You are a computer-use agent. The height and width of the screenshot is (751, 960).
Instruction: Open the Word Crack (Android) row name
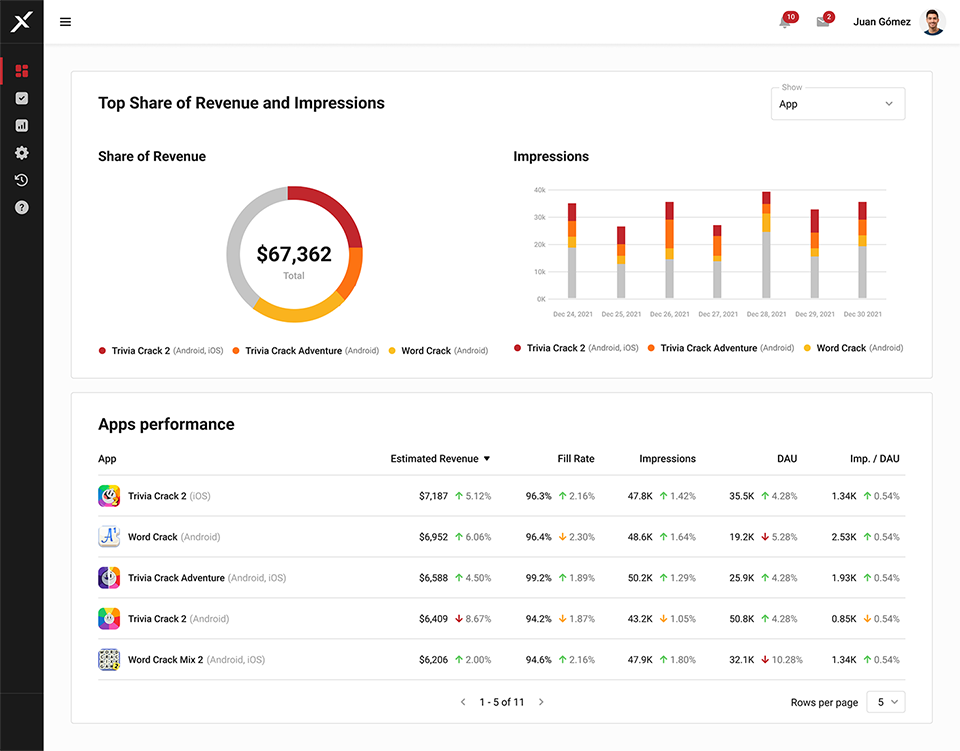click(x=174, y=537)
